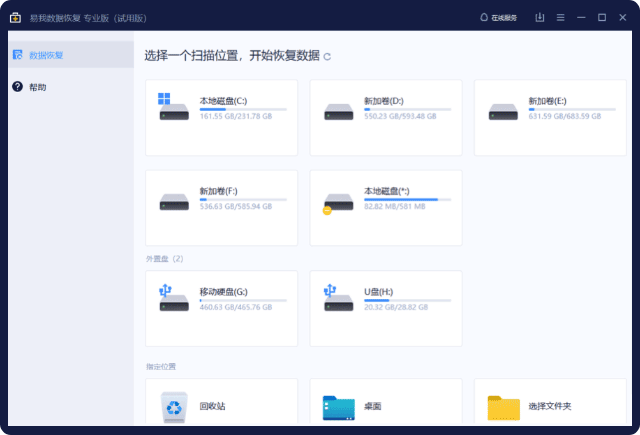Click the import/download icon in the title bar
Viewport: 640px width, 435px height.
click(540, 18)
